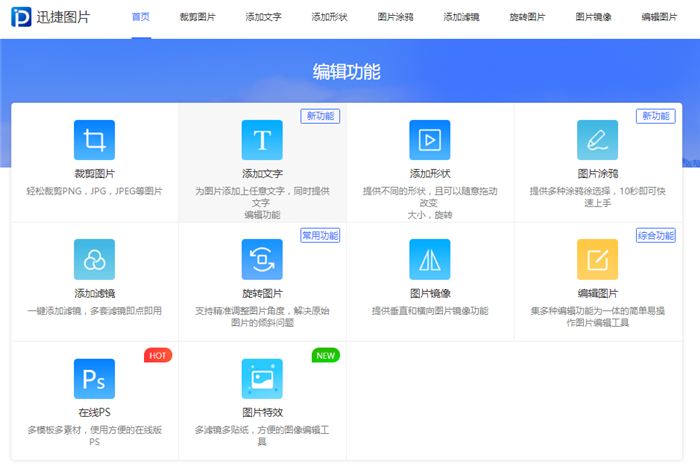
Task: Open the 裁剪图片 card title
Action: coord(94,174)
